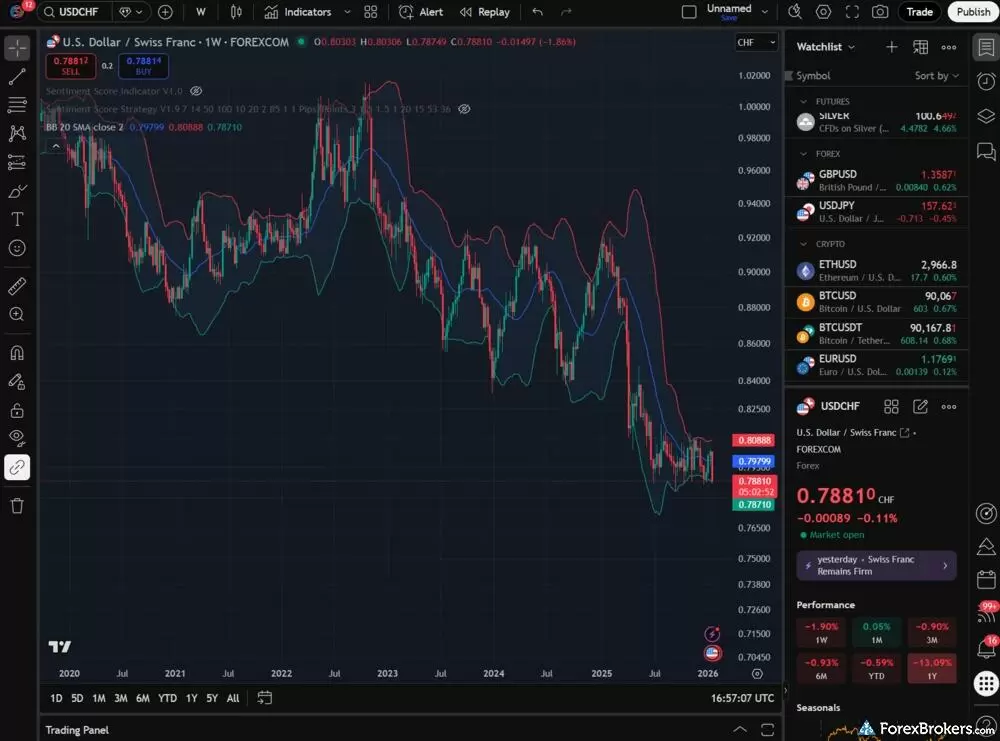Enter fullscreen mode
This screenshot has height=741, width=1000.
(852, 12)
